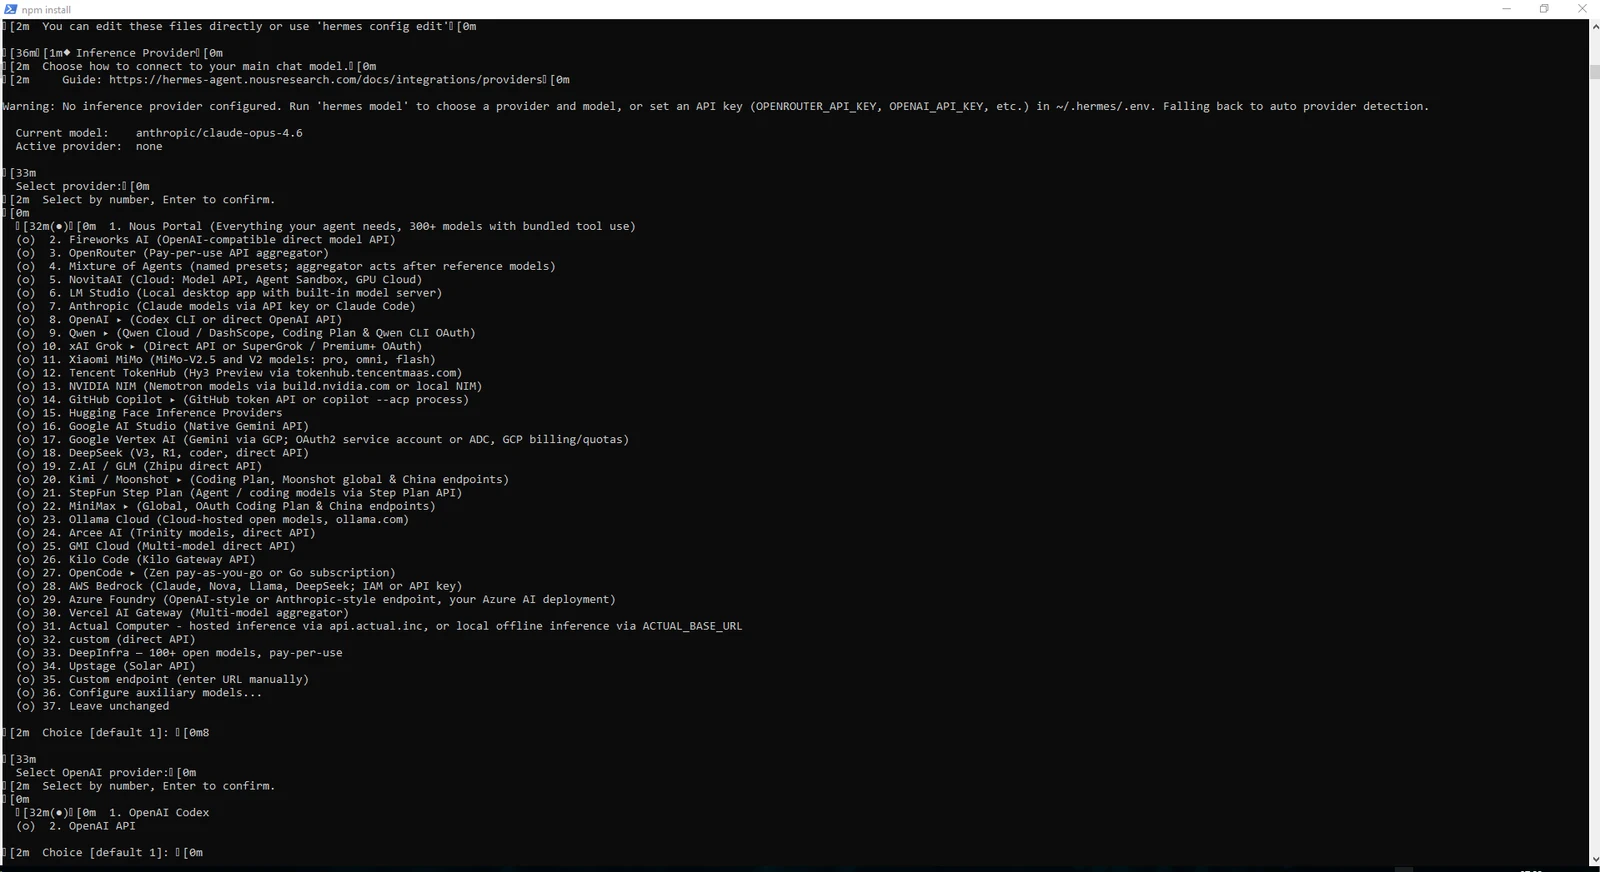
Task: Click the '3. OpenRouter' option line
Action: click(172, 253)
